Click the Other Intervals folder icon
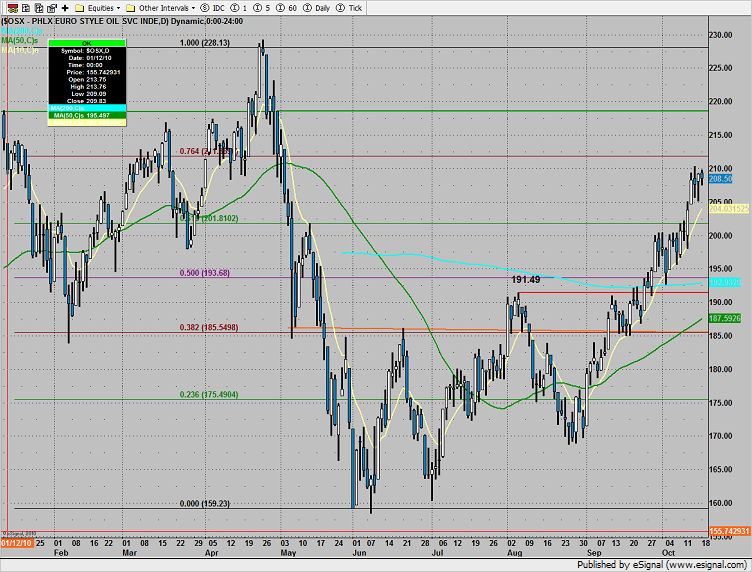The height and width of the screenshot is (572, 752). (131, 7)
